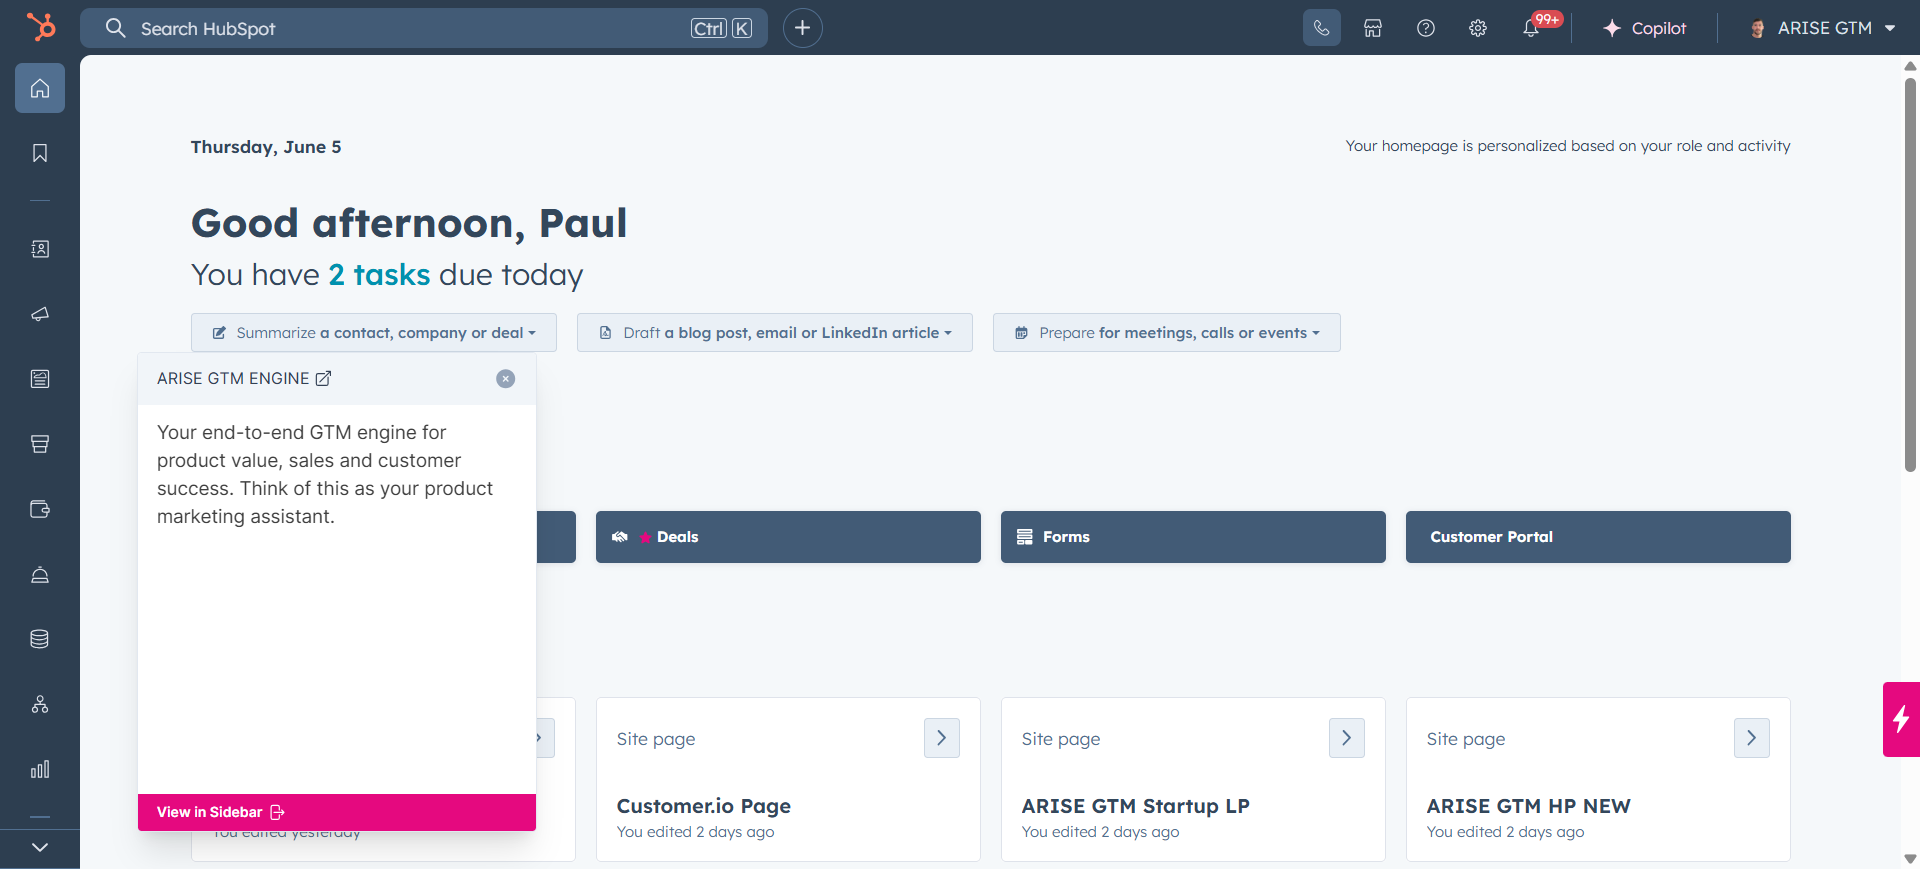Viewport: 1920px width, 869px height.
Task: Expand the sidebar with bottom chevron
Action: tap(40, 847)
